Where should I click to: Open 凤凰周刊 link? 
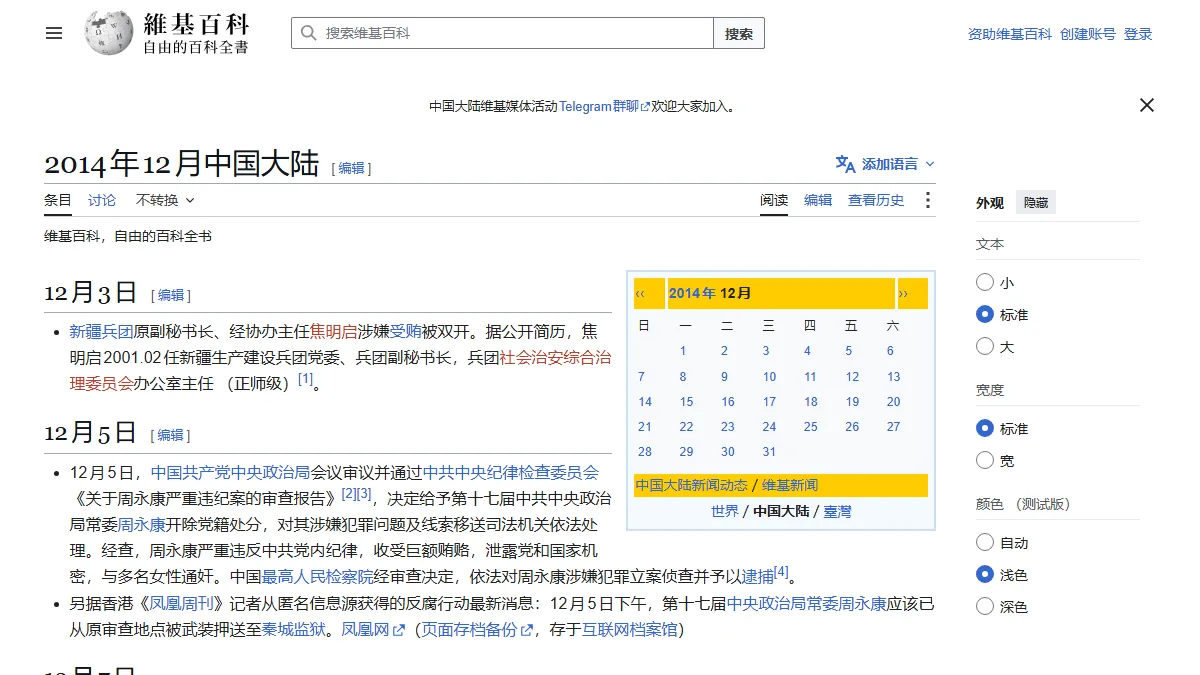pyautogui.click(x=181, y=603)
